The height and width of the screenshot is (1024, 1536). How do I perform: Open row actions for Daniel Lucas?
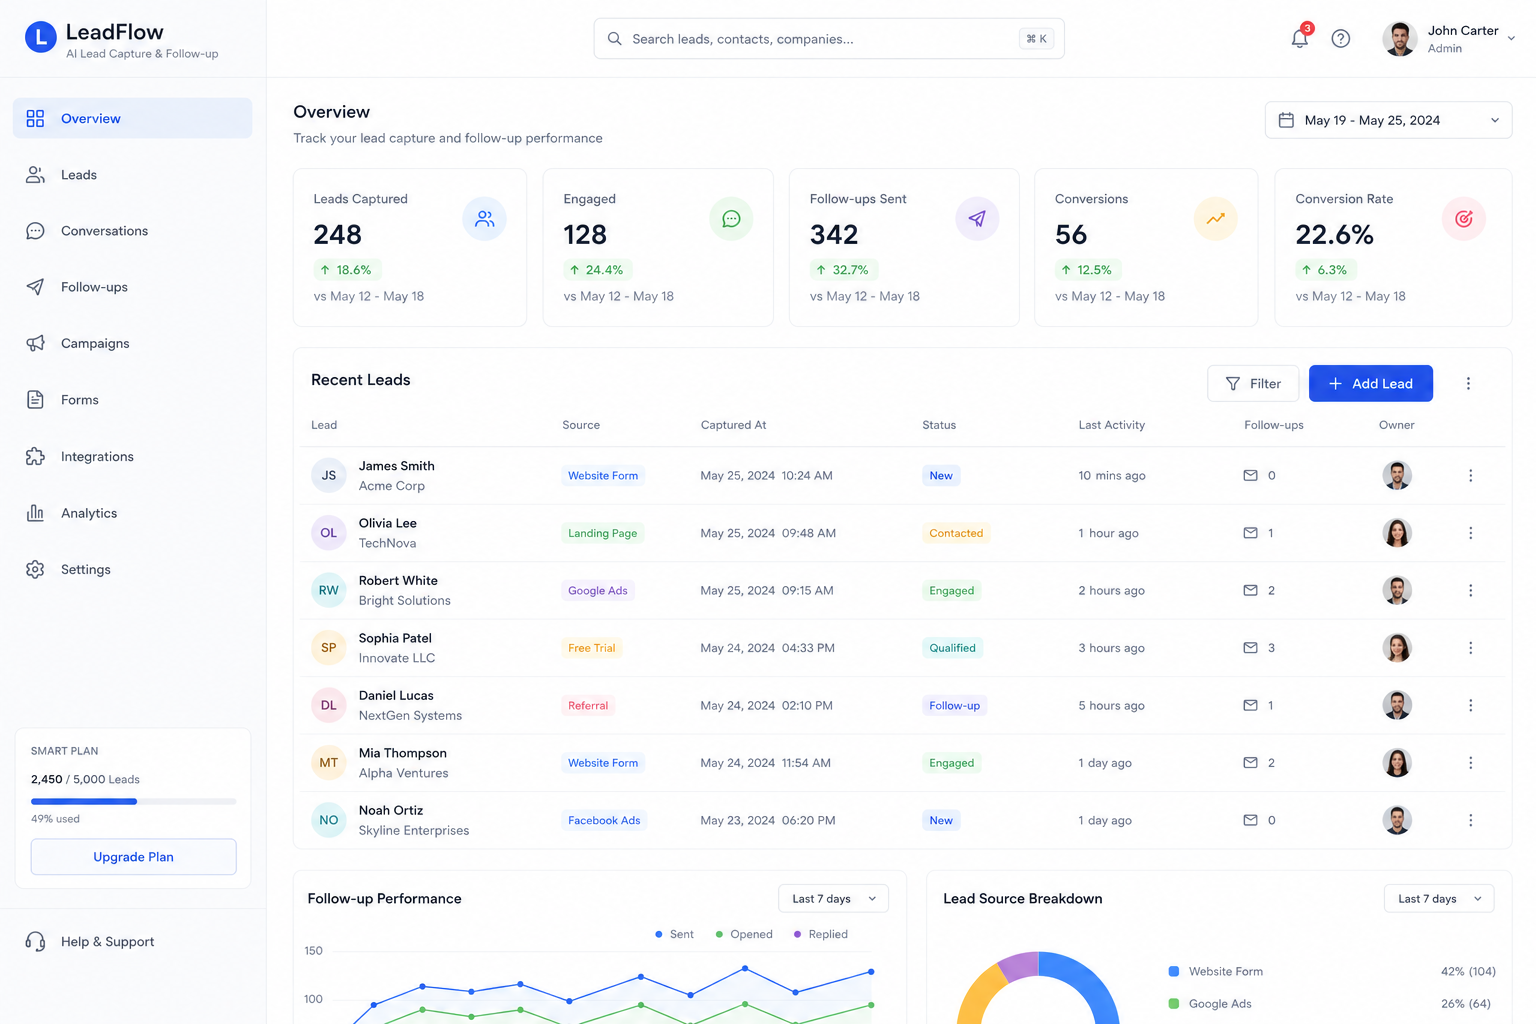[1470, 706]
